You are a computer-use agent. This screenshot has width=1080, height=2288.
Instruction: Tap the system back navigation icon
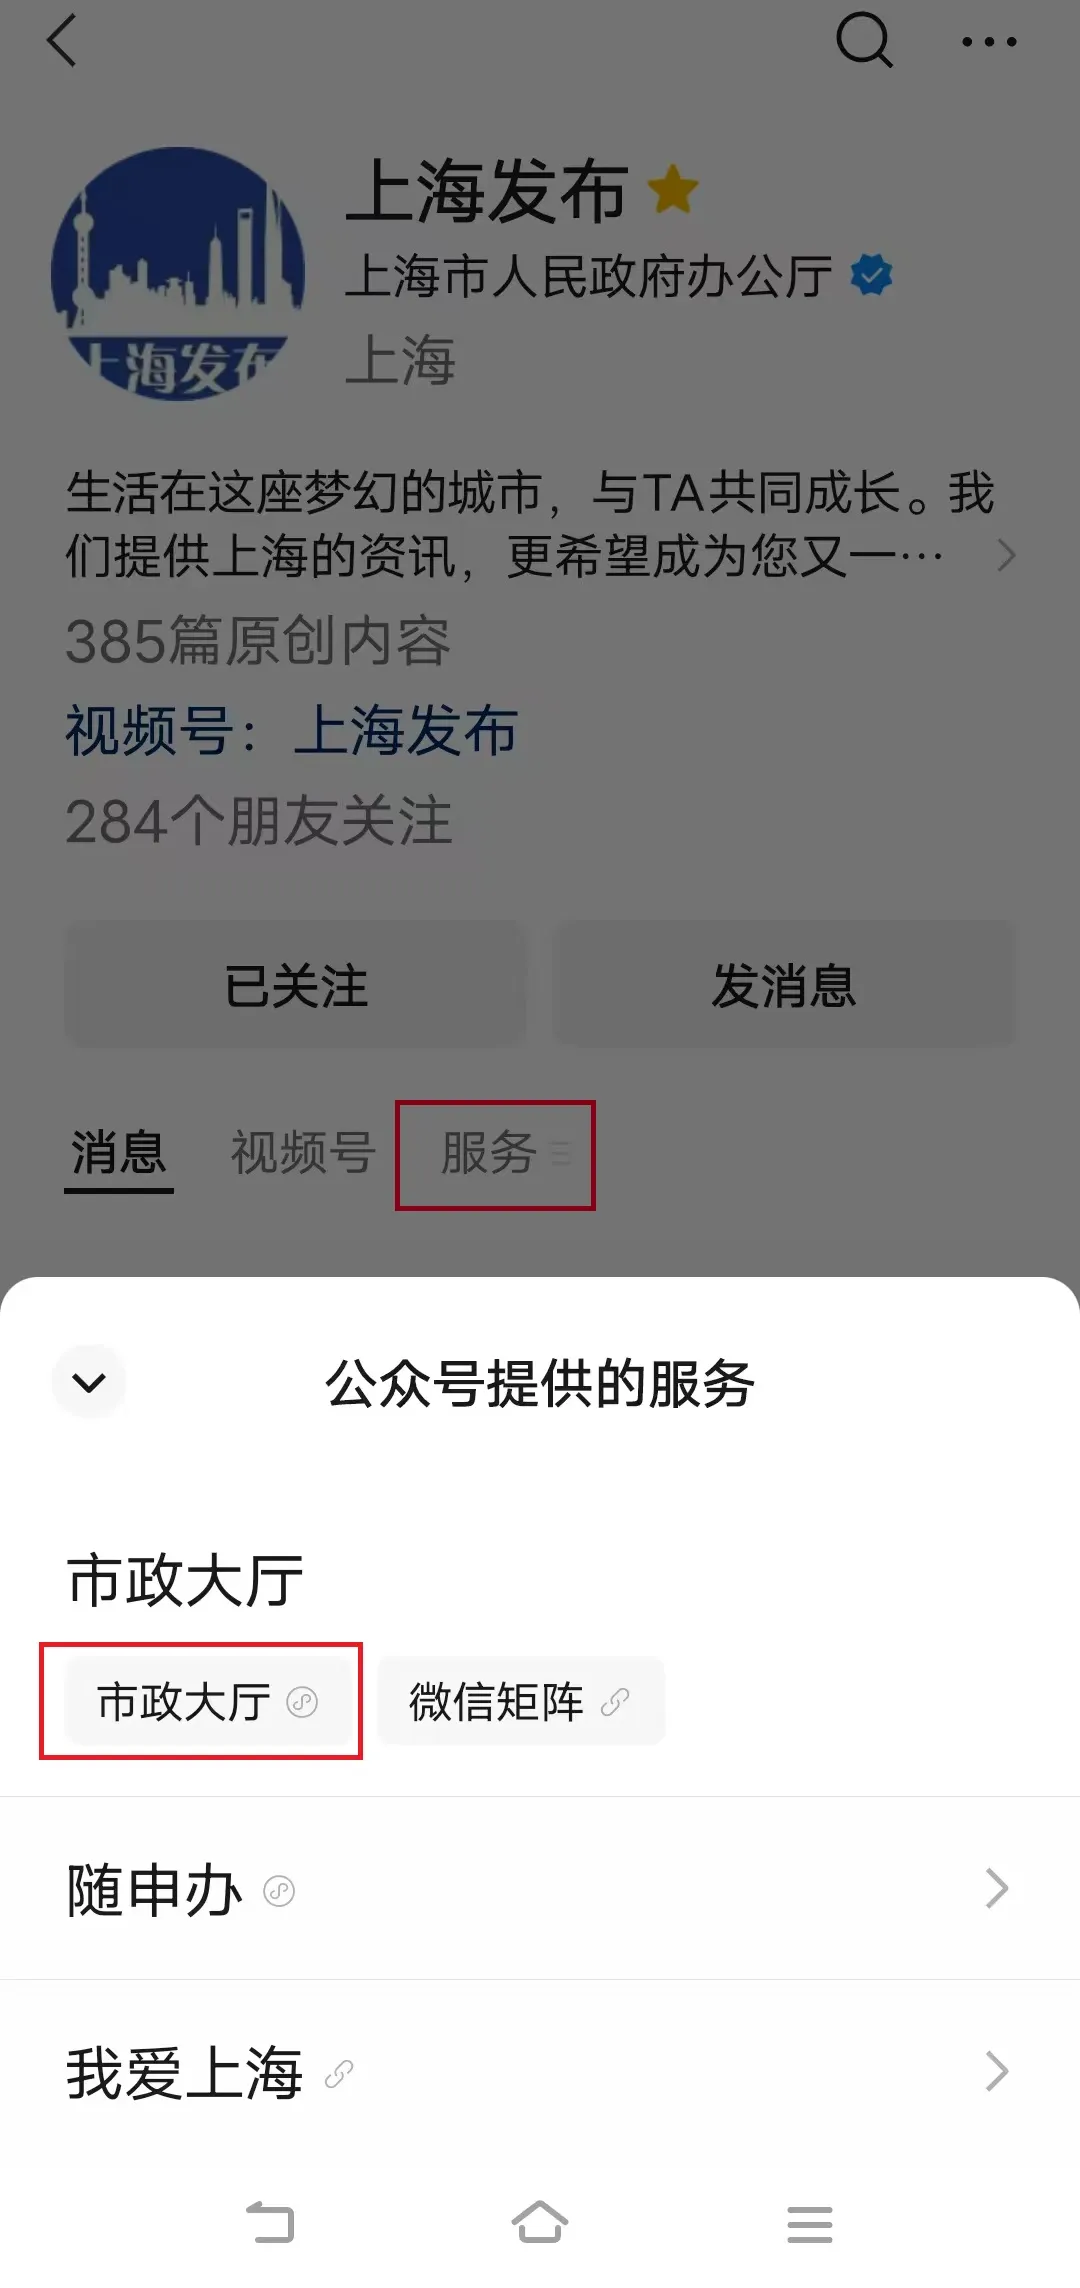[x=270, y=2222]
